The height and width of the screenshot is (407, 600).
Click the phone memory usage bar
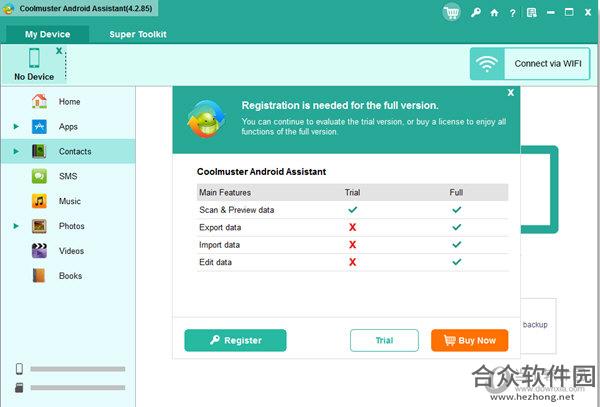tap(78, 369)
